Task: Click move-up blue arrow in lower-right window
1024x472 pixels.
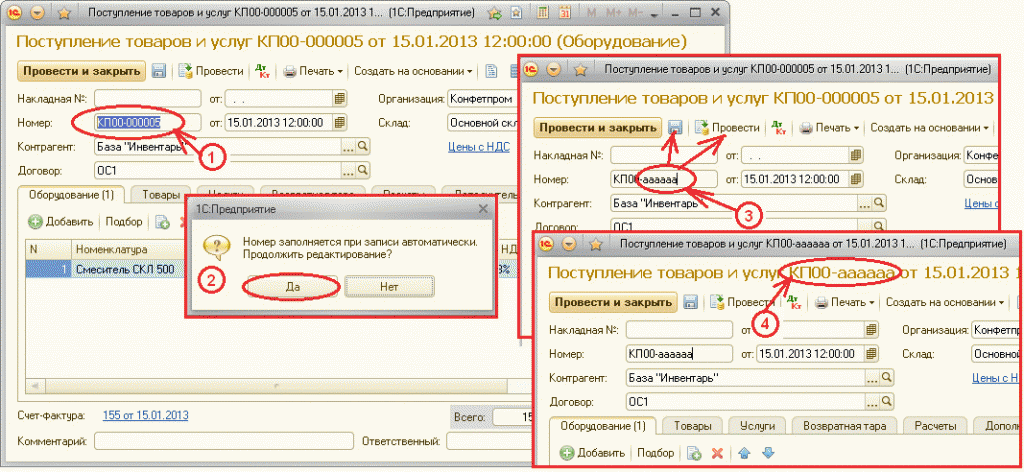Action: (744, 453)
